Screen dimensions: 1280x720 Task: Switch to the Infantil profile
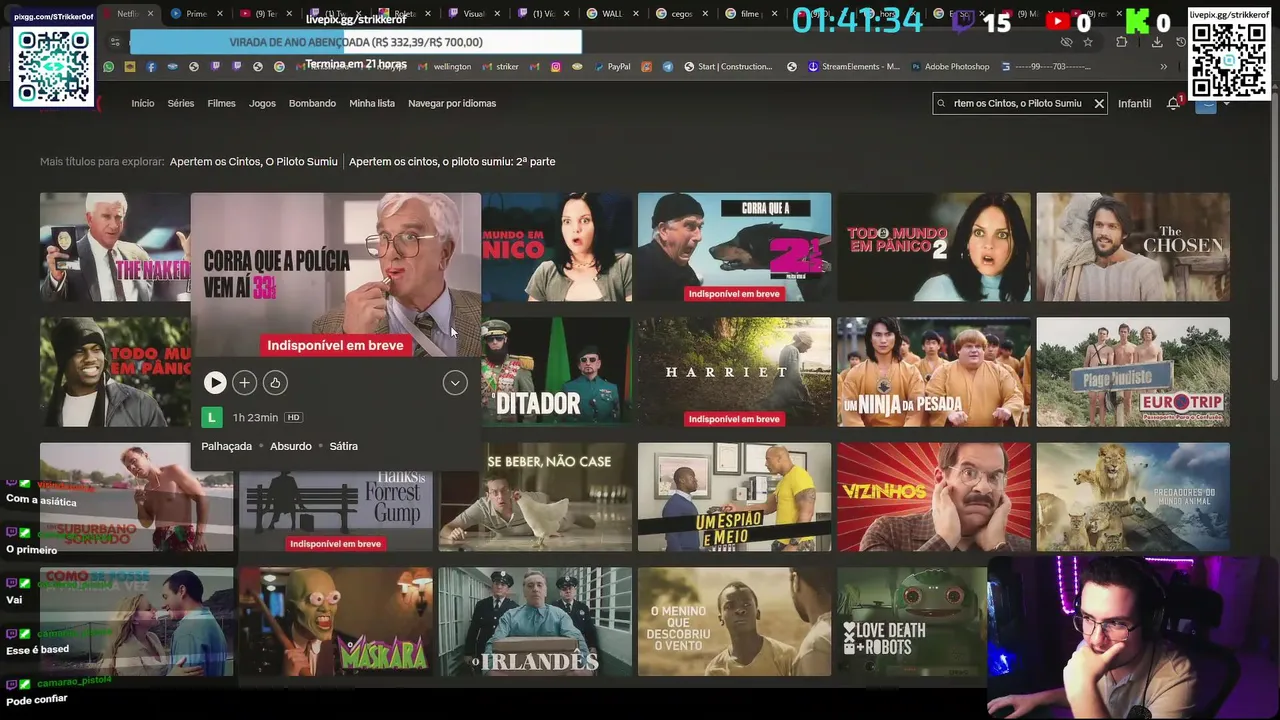1134,103
